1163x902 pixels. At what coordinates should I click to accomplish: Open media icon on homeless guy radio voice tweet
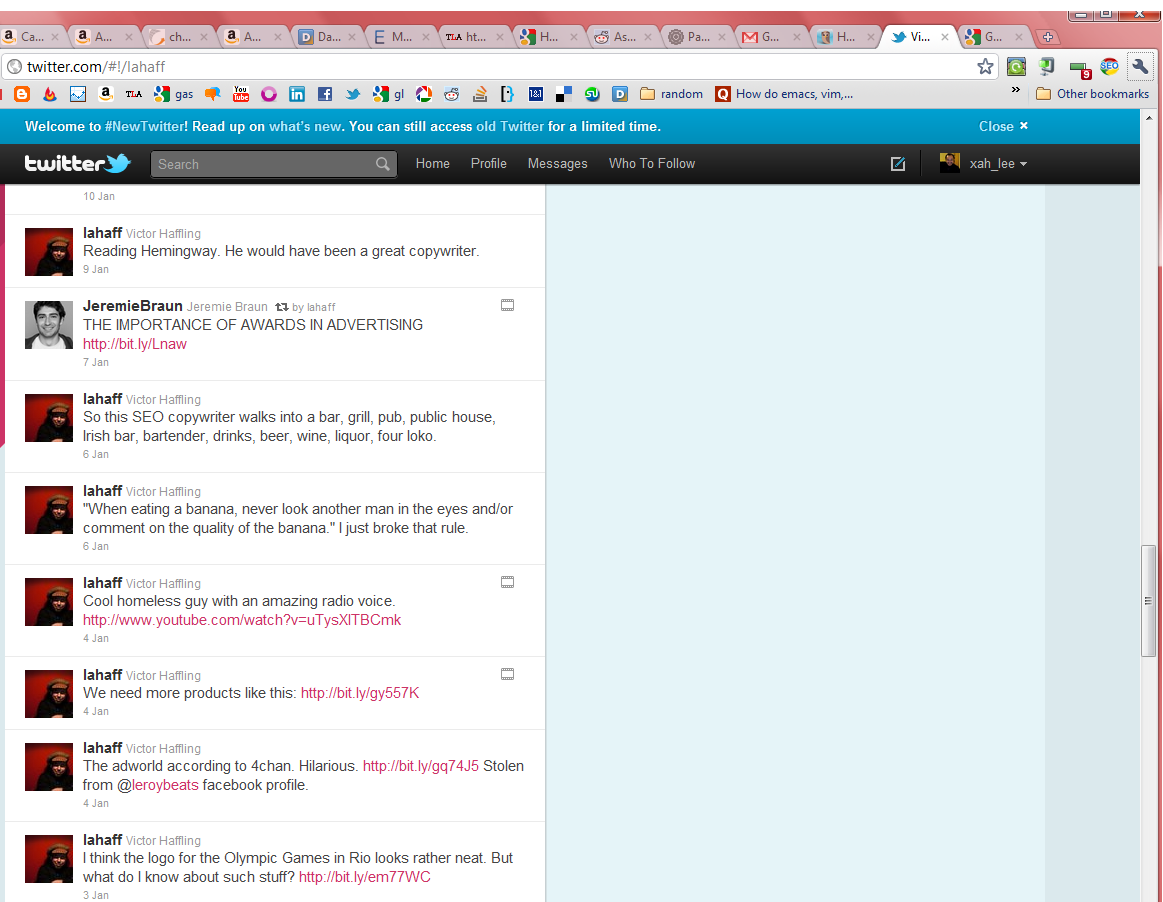(x=507, y=582)
